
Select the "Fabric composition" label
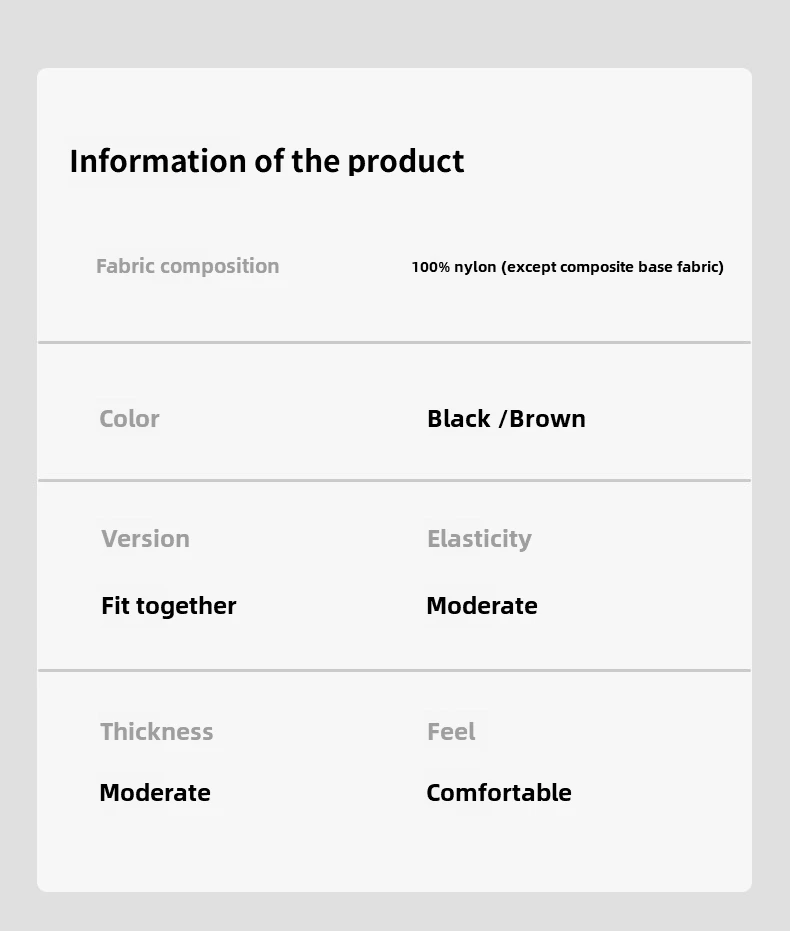187,266
